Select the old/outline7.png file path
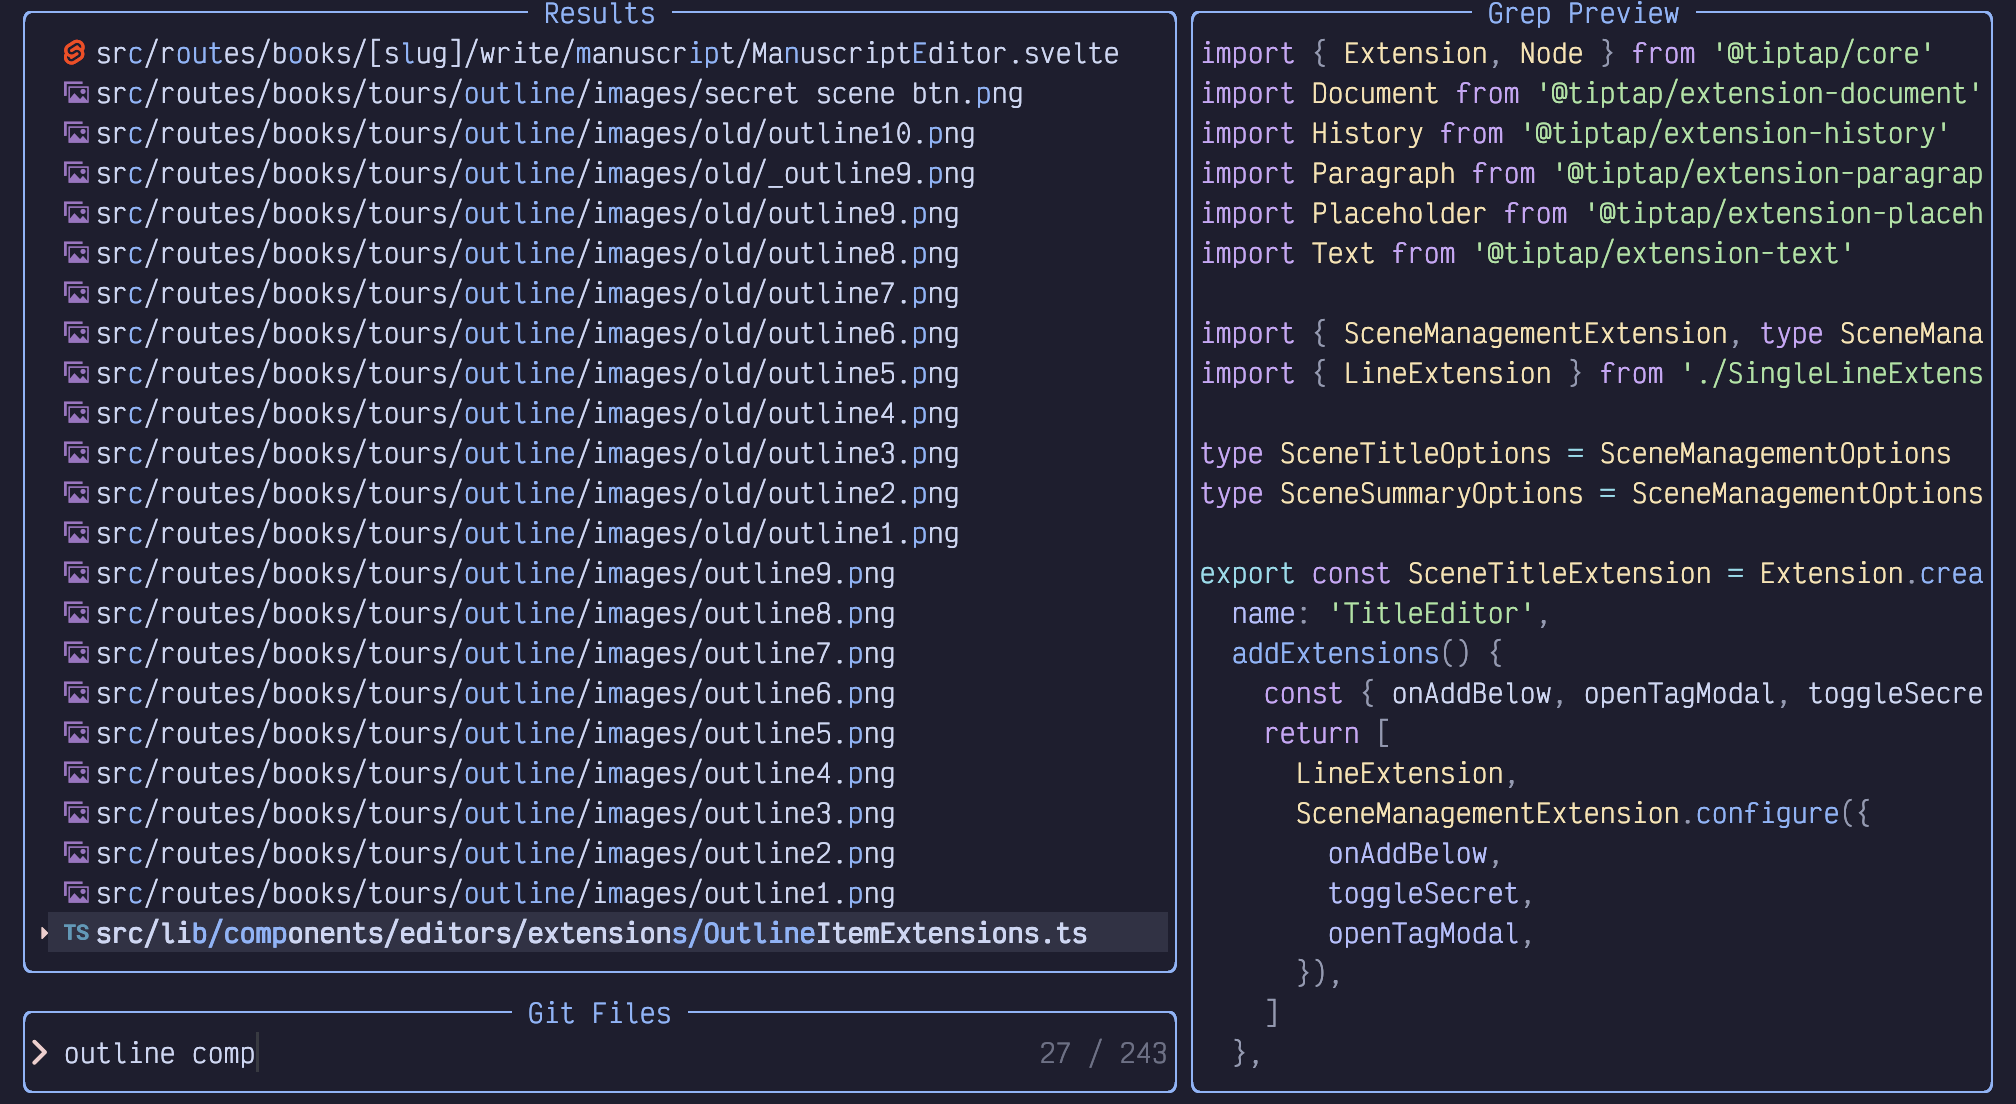This screenshot has width=2016, height=1104. (x=527, y=293)
